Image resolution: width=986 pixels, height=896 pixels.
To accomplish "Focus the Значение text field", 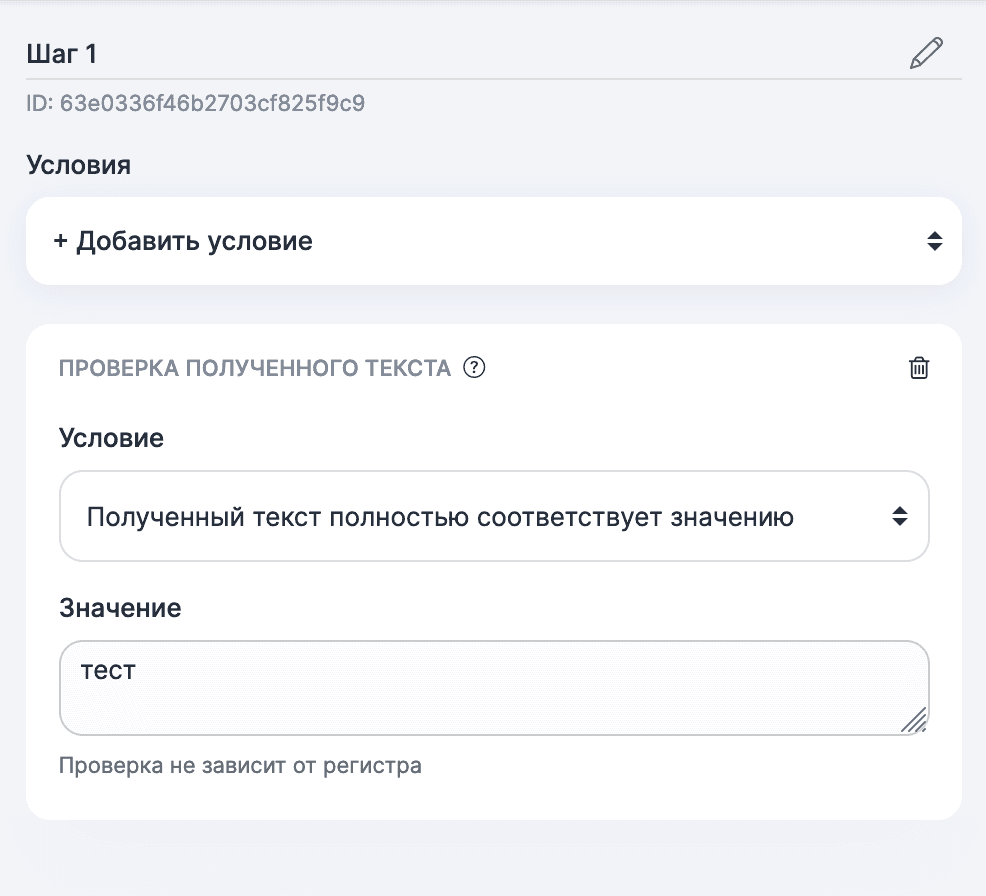I will (x=493, y=700).
